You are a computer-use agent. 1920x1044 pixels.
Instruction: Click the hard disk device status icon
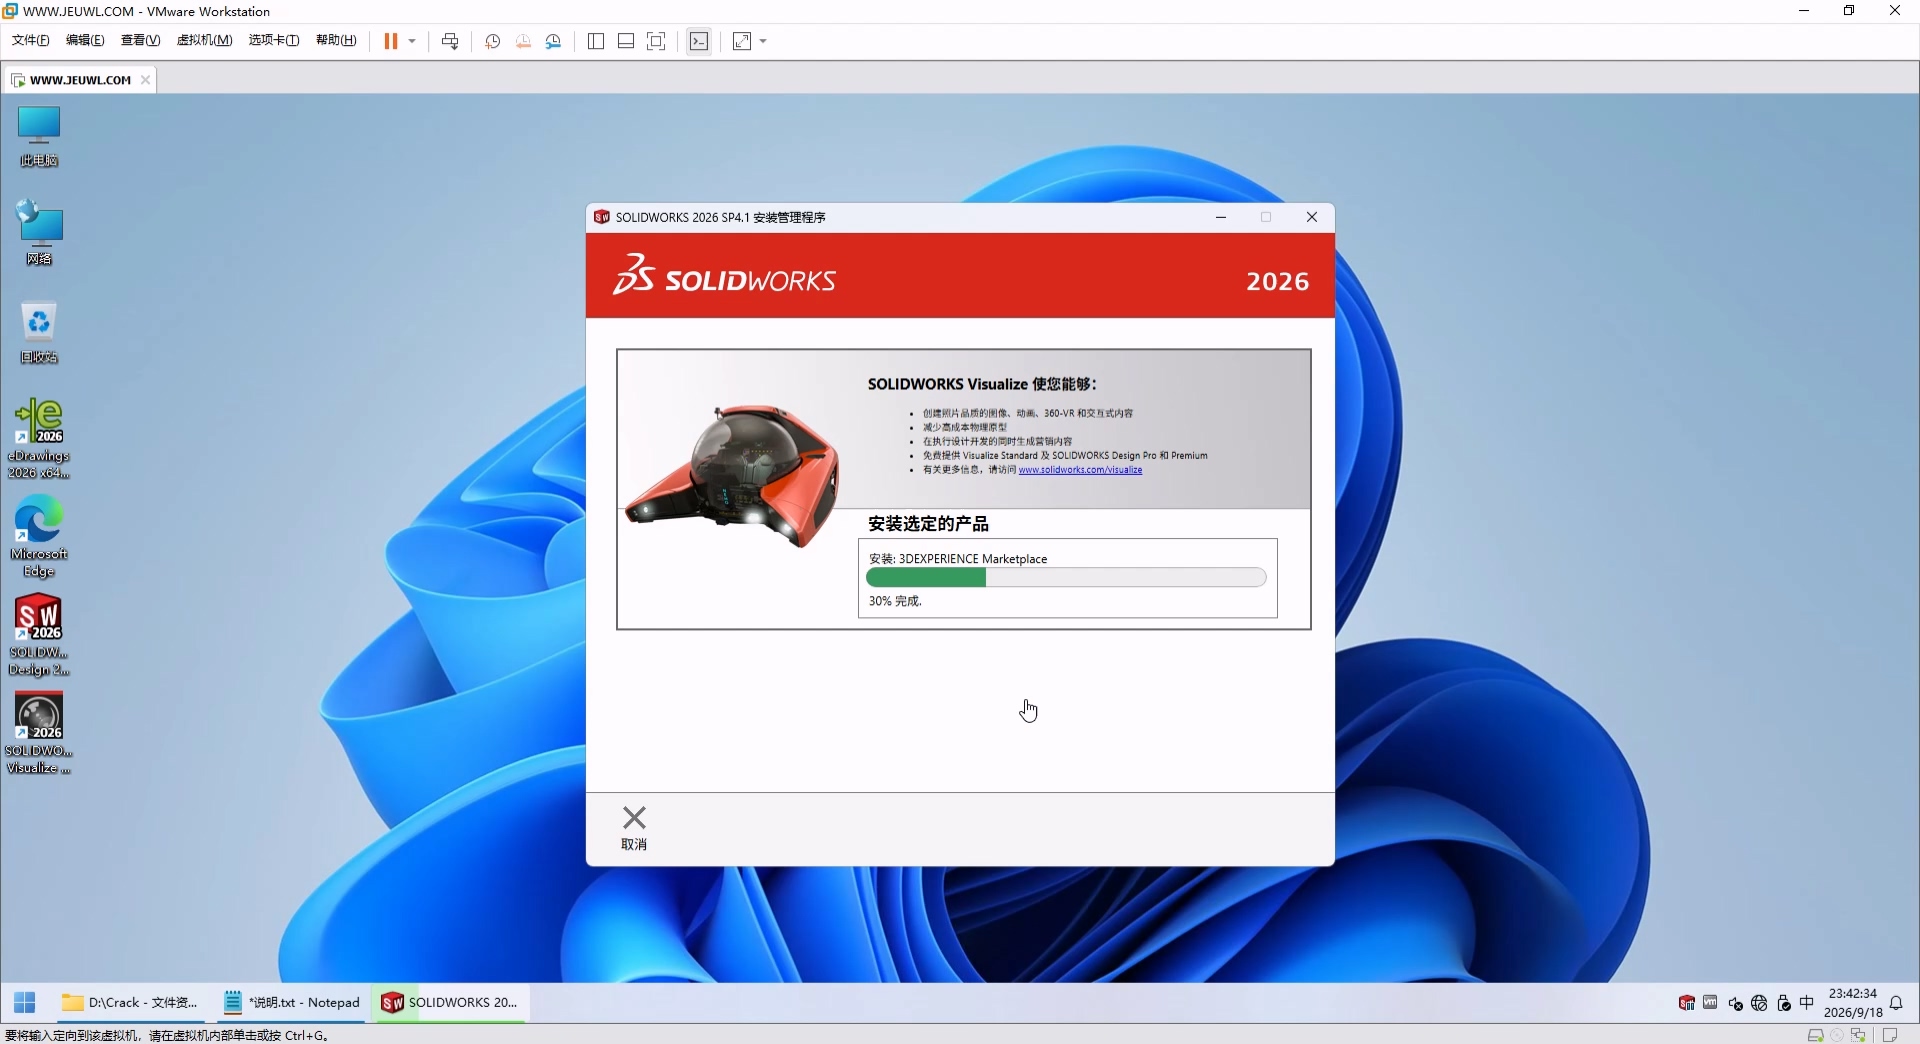[1815, 1035]
